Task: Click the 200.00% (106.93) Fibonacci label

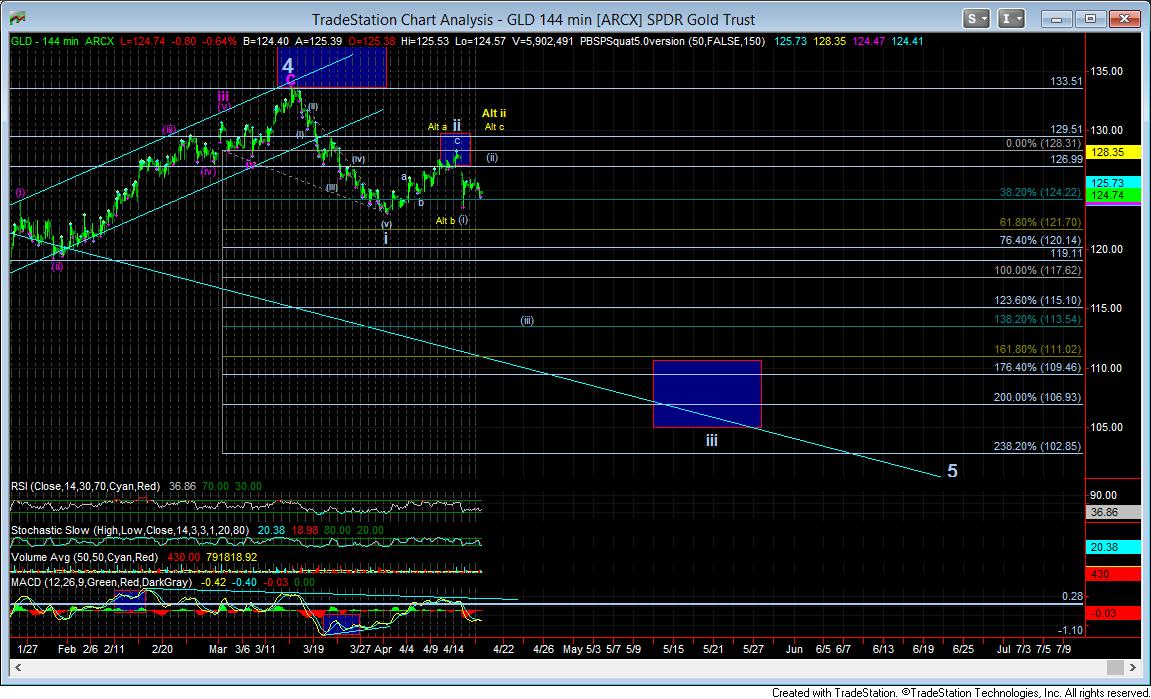Action: [x=1037, y=397]
